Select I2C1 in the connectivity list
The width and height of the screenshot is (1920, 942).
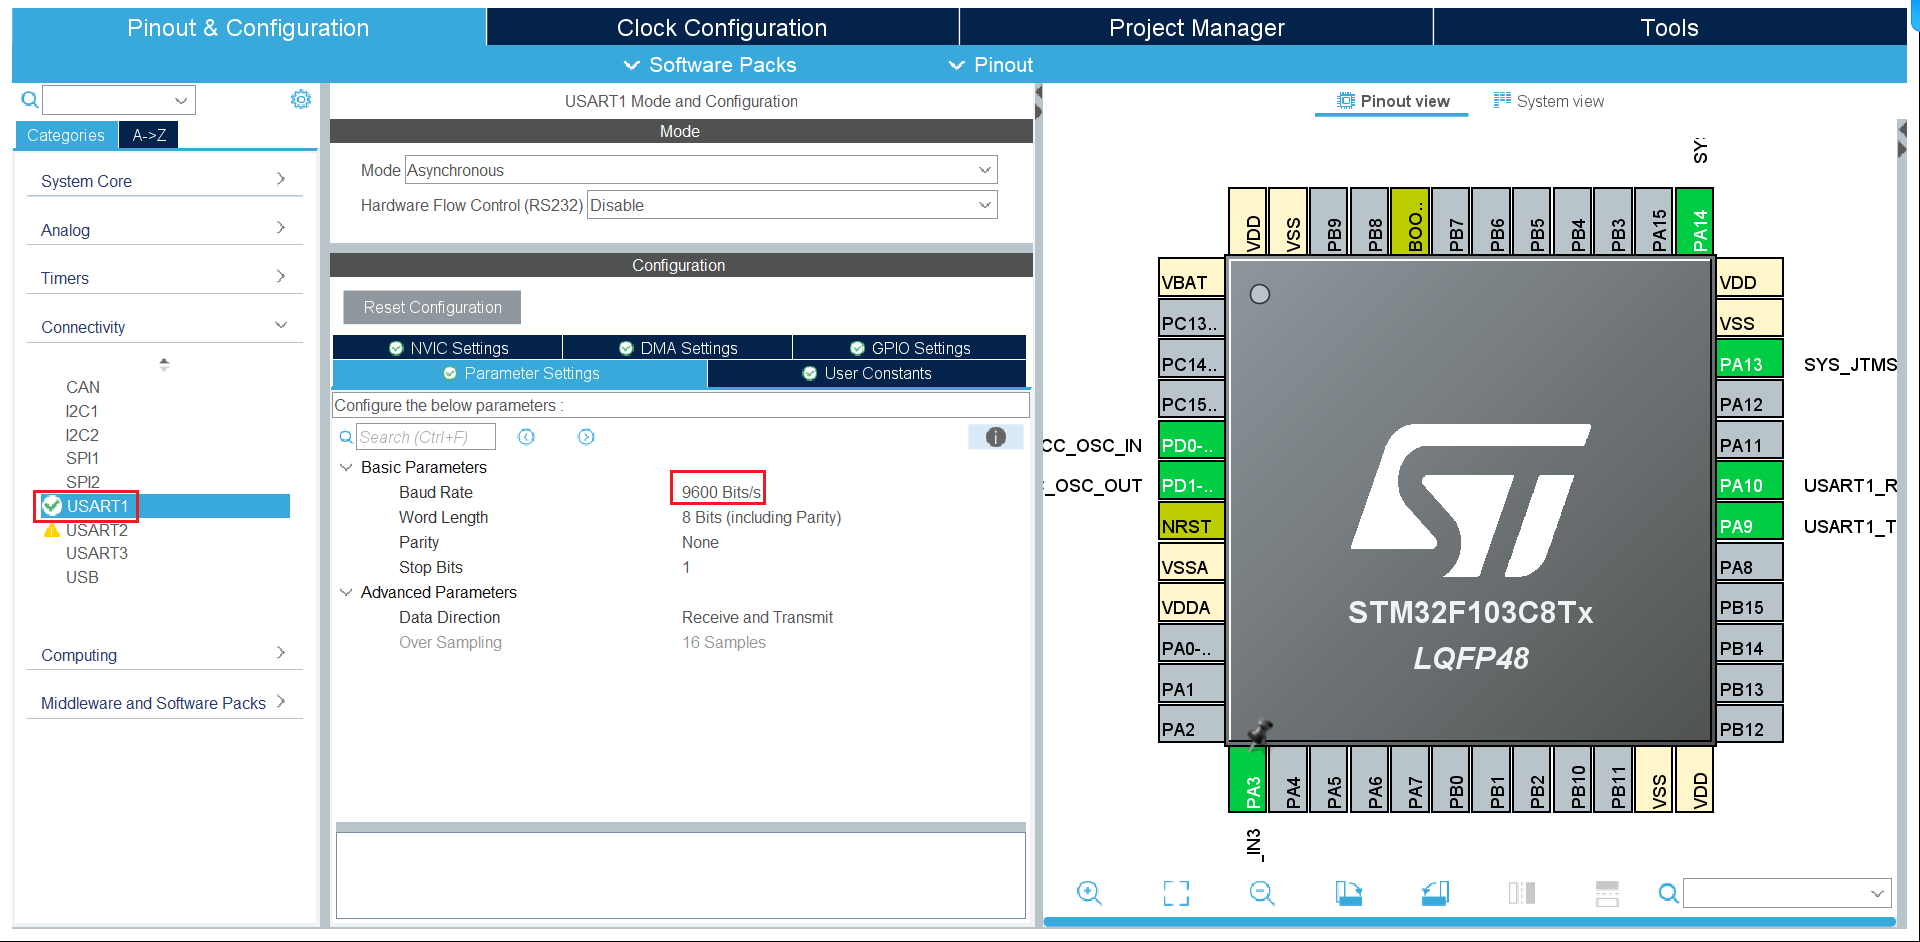point(82,411)
